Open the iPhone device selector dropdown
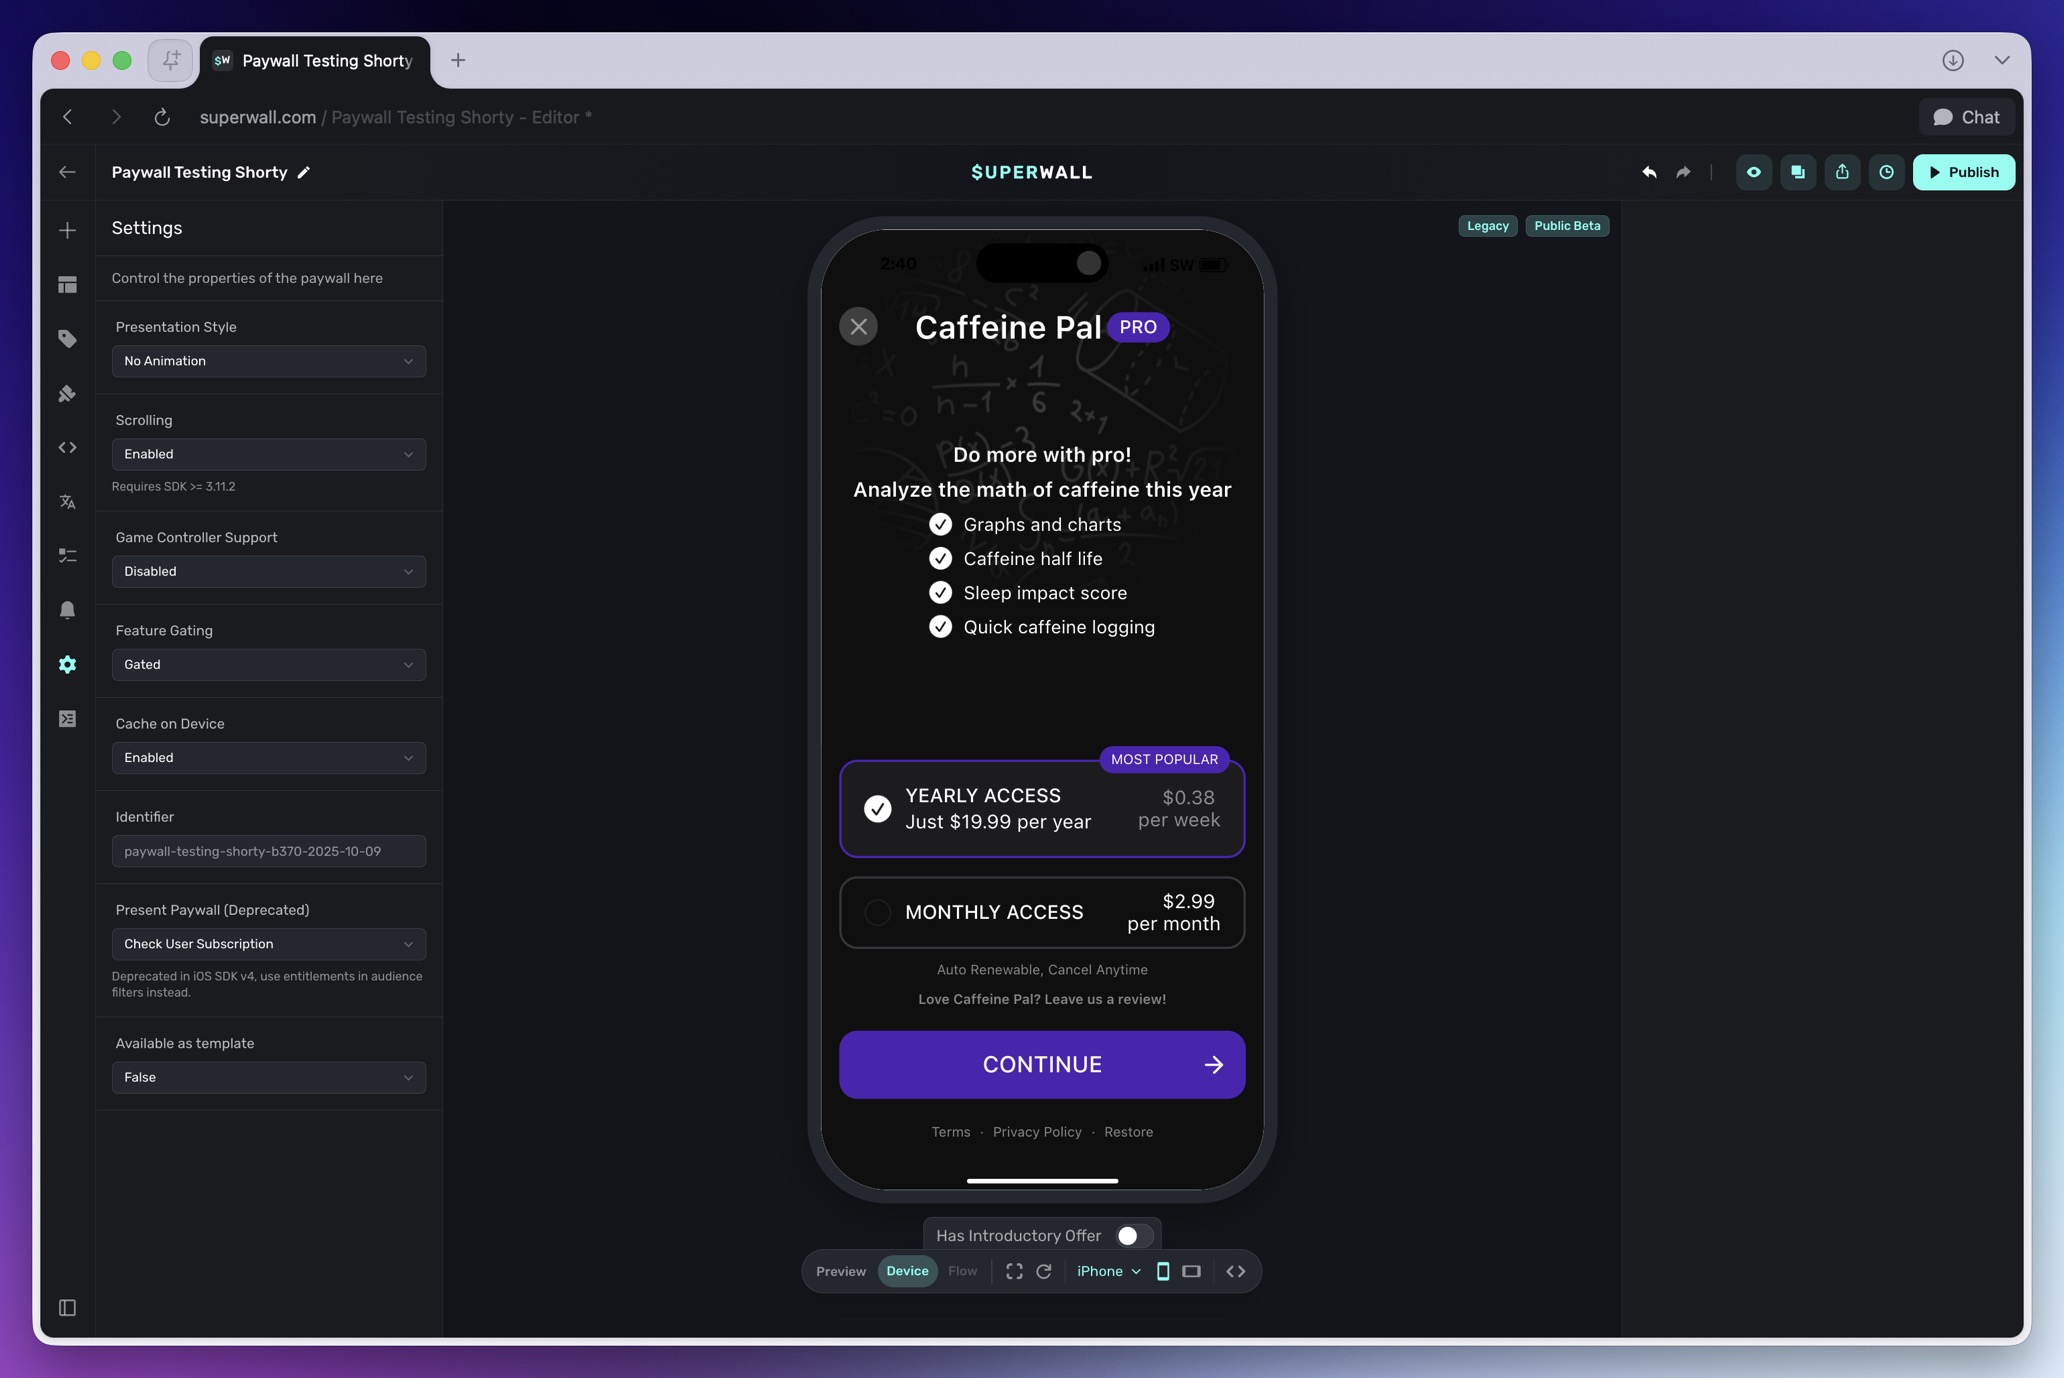Screen dimensions: 2064x1378 1108,1271
